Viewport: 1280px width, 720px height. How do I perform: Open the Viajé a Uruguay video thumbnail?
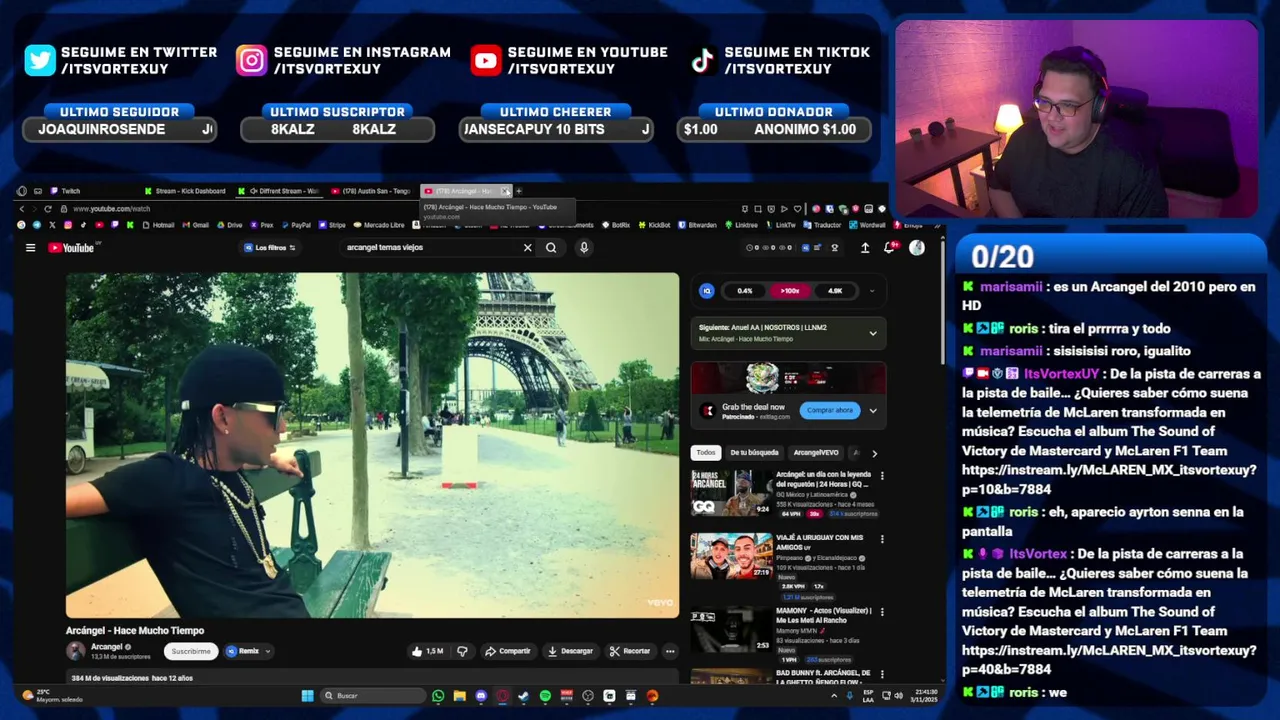coord(731,556)
